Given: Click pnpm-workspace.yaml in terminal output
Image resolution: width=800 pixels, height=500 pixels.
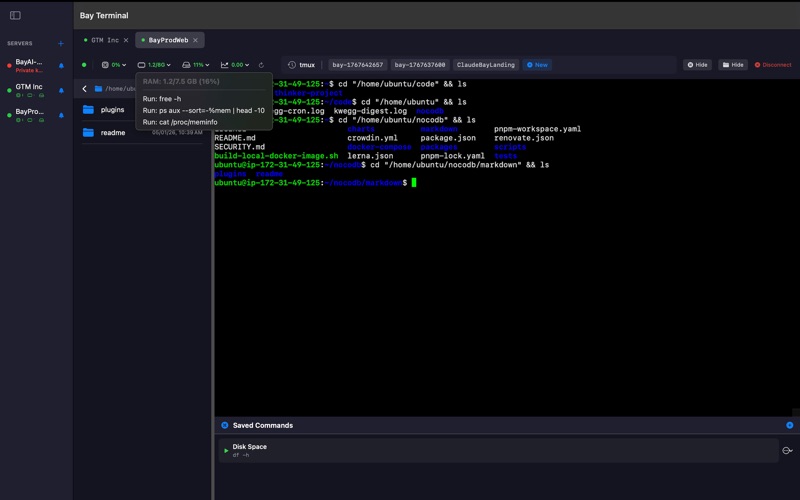Looking at the screenshot, I should point(537,129).
